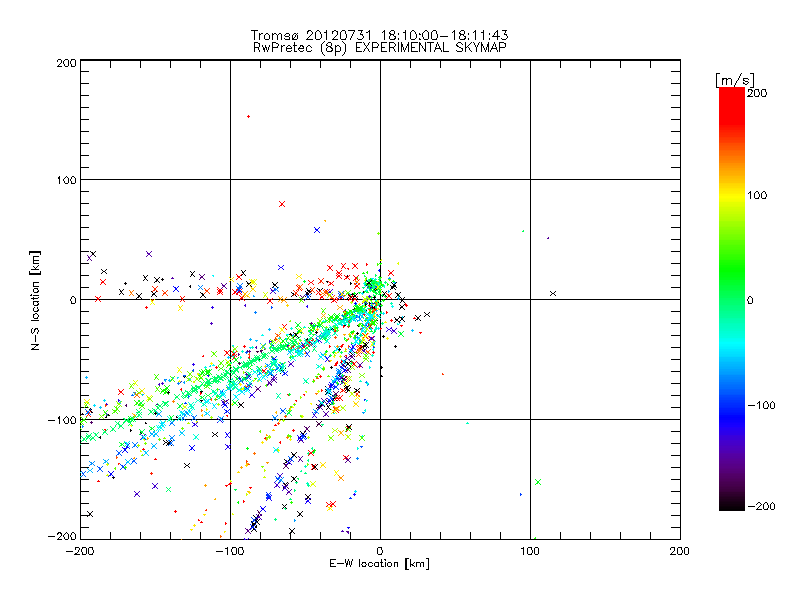Click the '[m/s]' colorbar unit label
This screenshot has width=800, height=600.
point(734,80)
